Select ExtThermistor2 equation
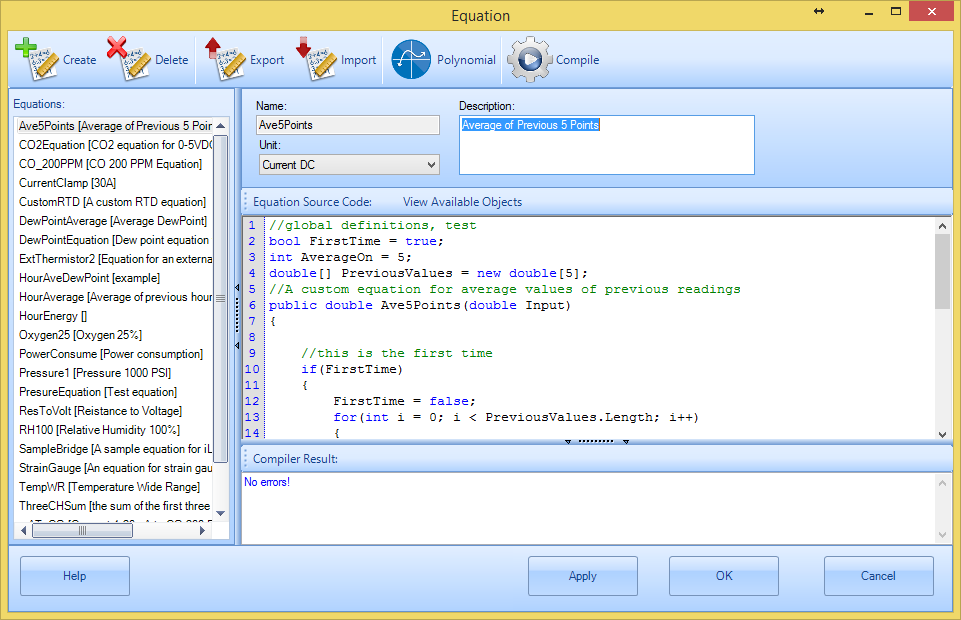This screenshot has width=961, height=620. pyautogui.click(x=115, y=259)
